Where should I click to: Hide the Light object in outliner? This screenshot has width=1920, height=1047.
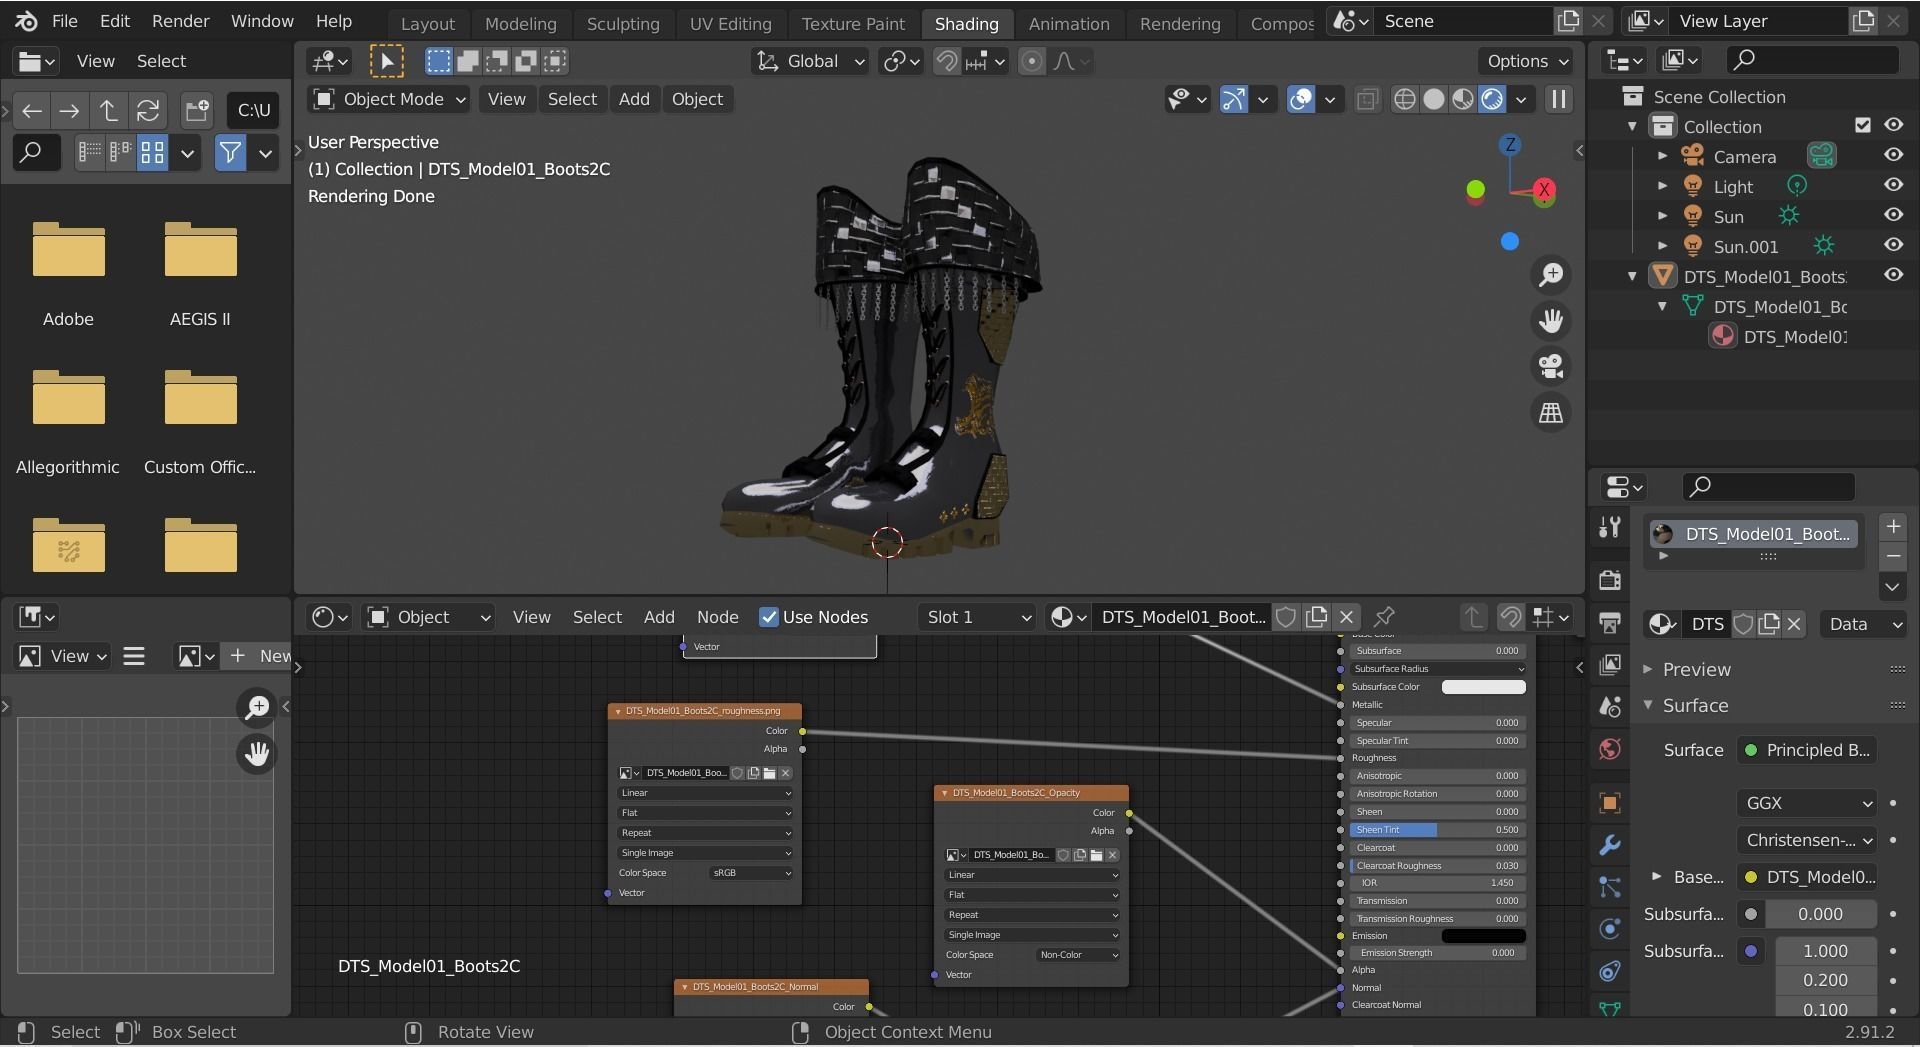(x=1893, y=185)
